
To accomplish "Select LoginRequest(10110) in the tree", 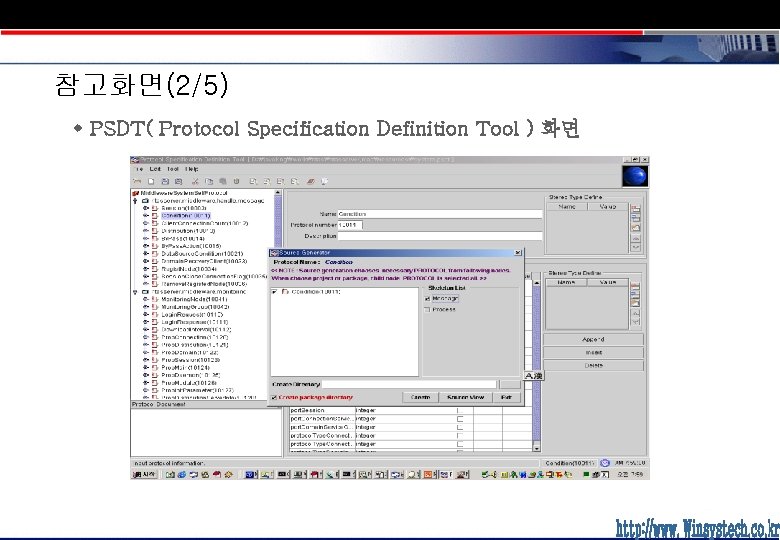I will (x=192, y=315).
